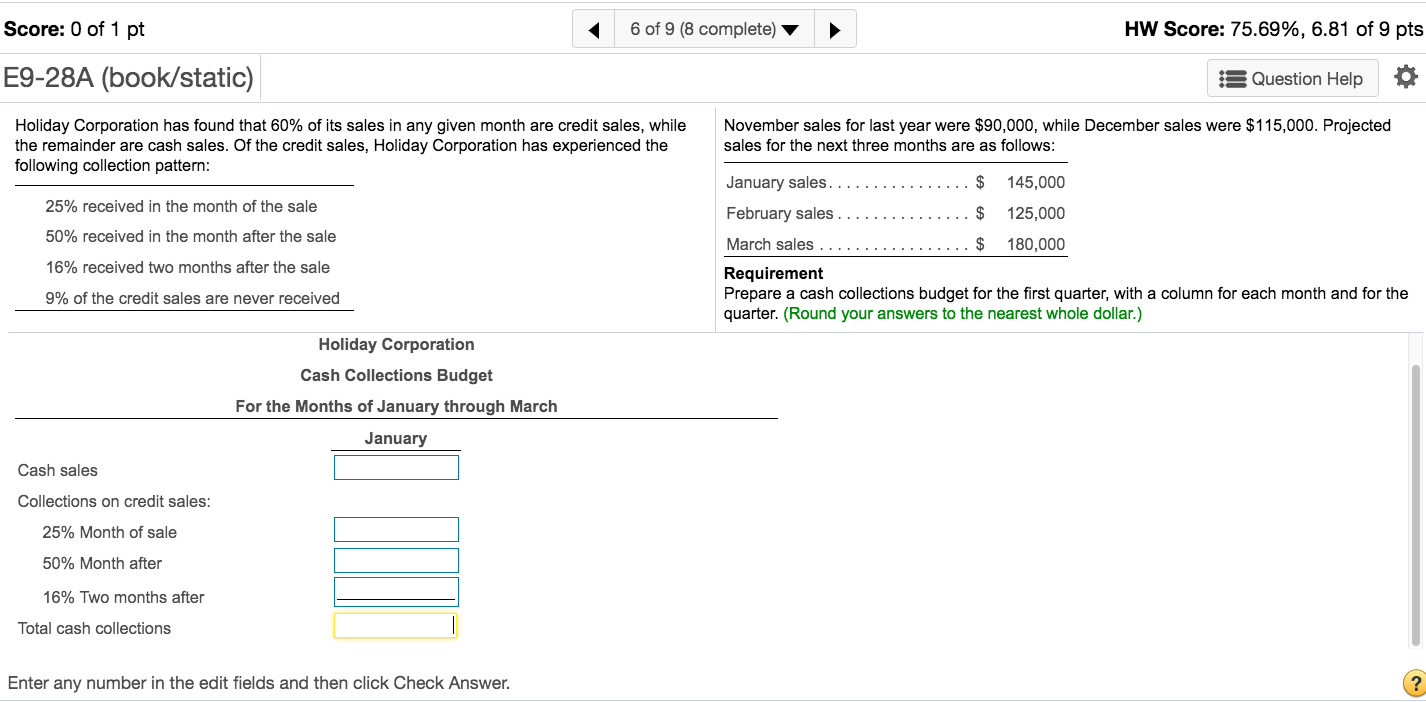The width and height of the screenshot is (1426, 702).
Task: Select the 'E9-28A (book/static)' title text
Action: (x=129, y=77)
